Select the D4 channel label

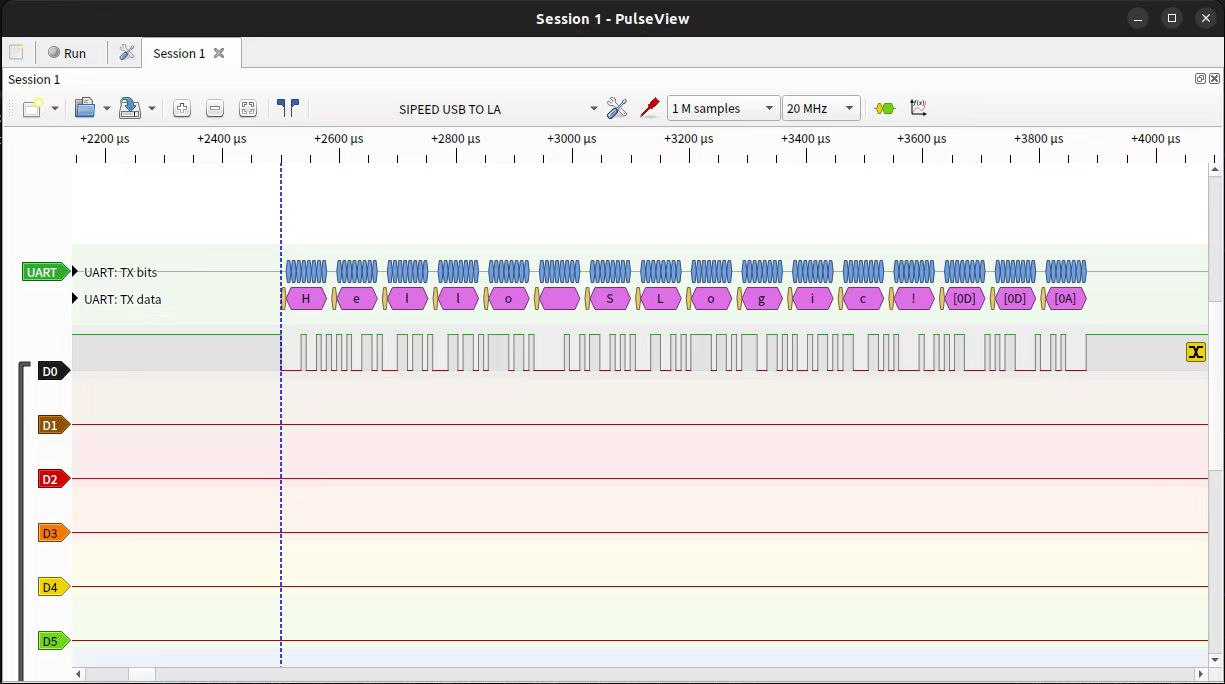[x=53, y=587]
